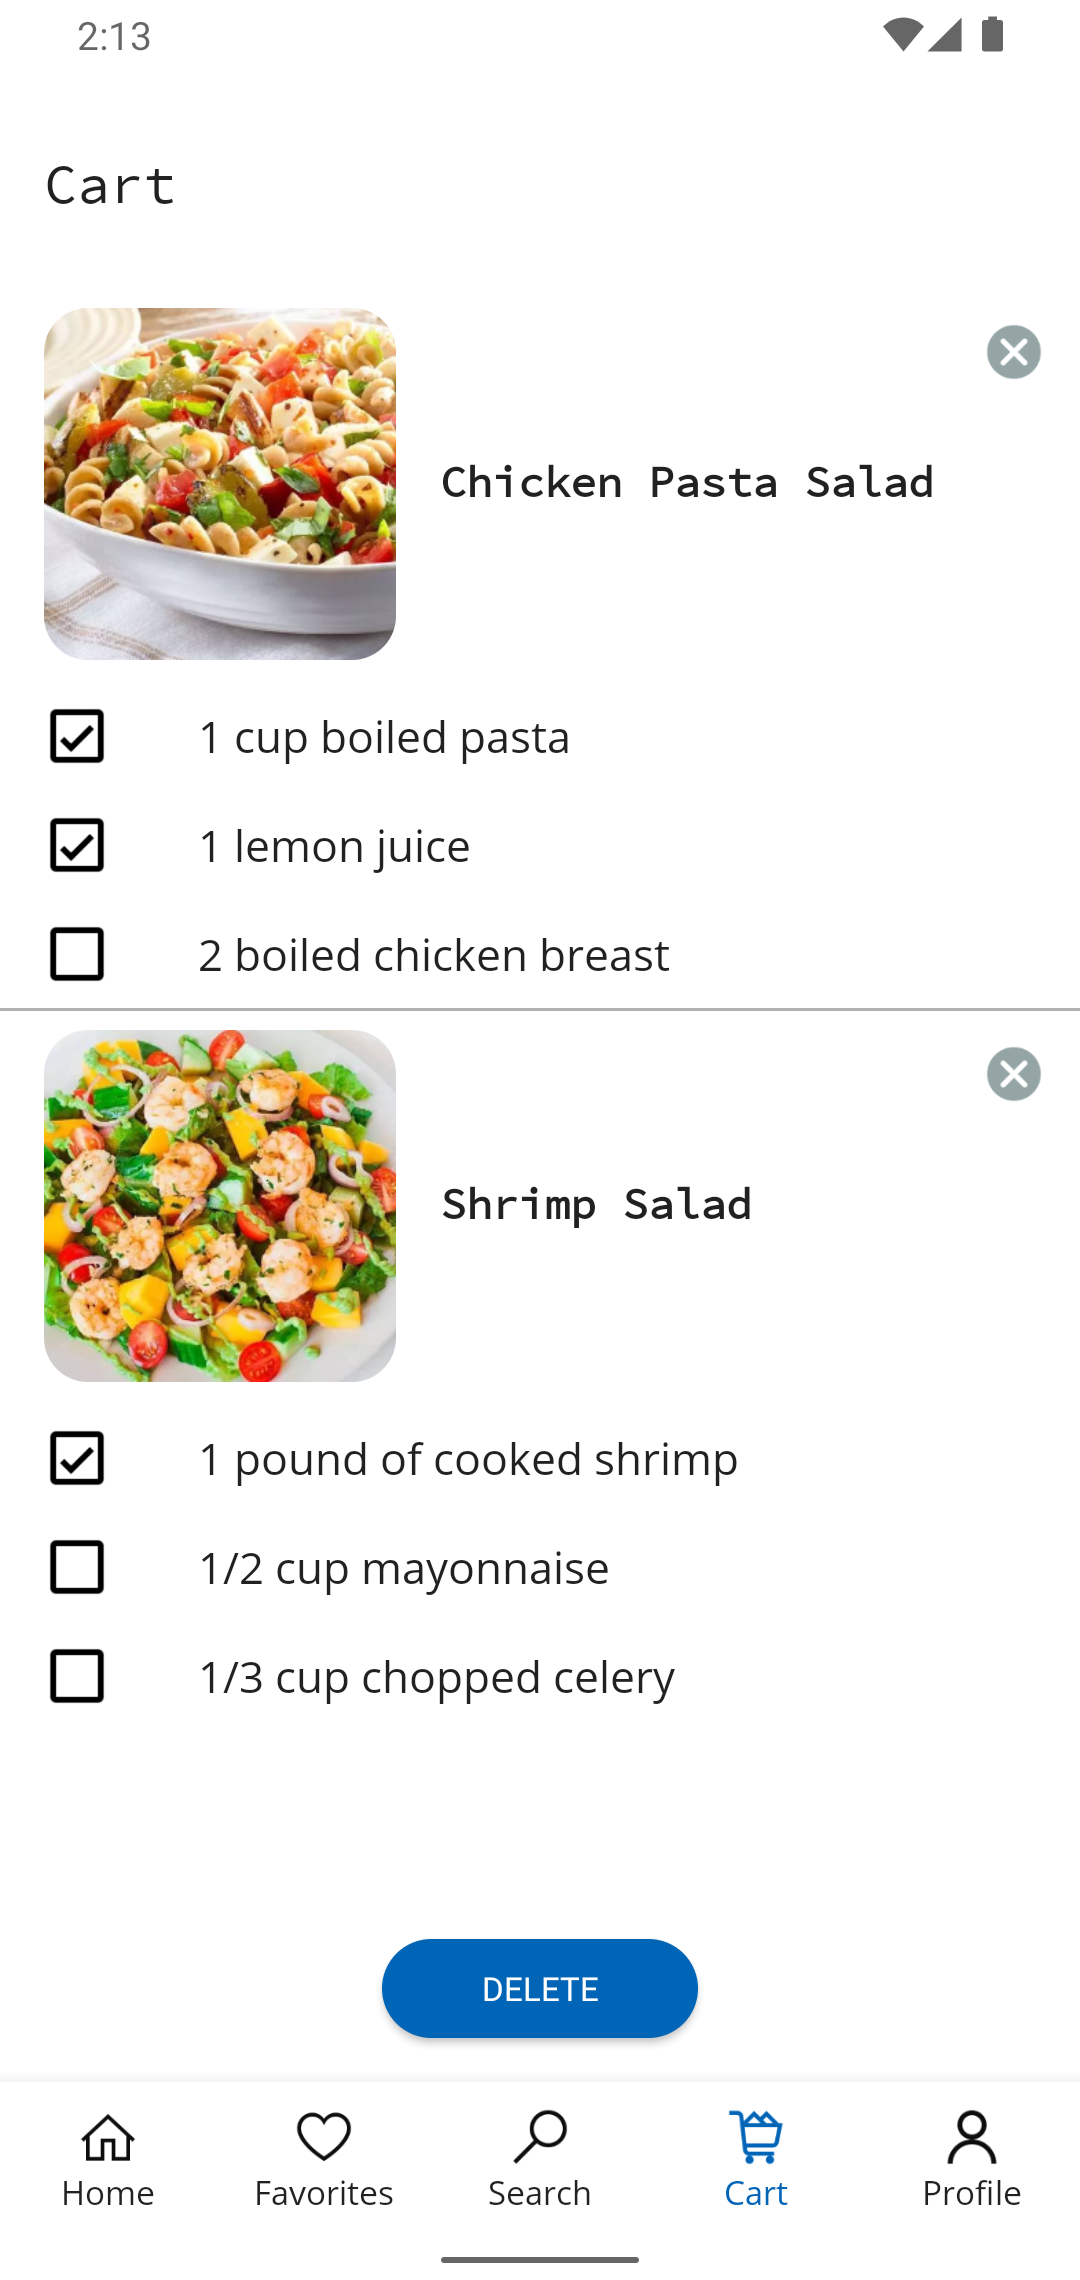Go to Favorites heart icon
Viewport: 1080px width, 2280px height.
click(324, 2138)
